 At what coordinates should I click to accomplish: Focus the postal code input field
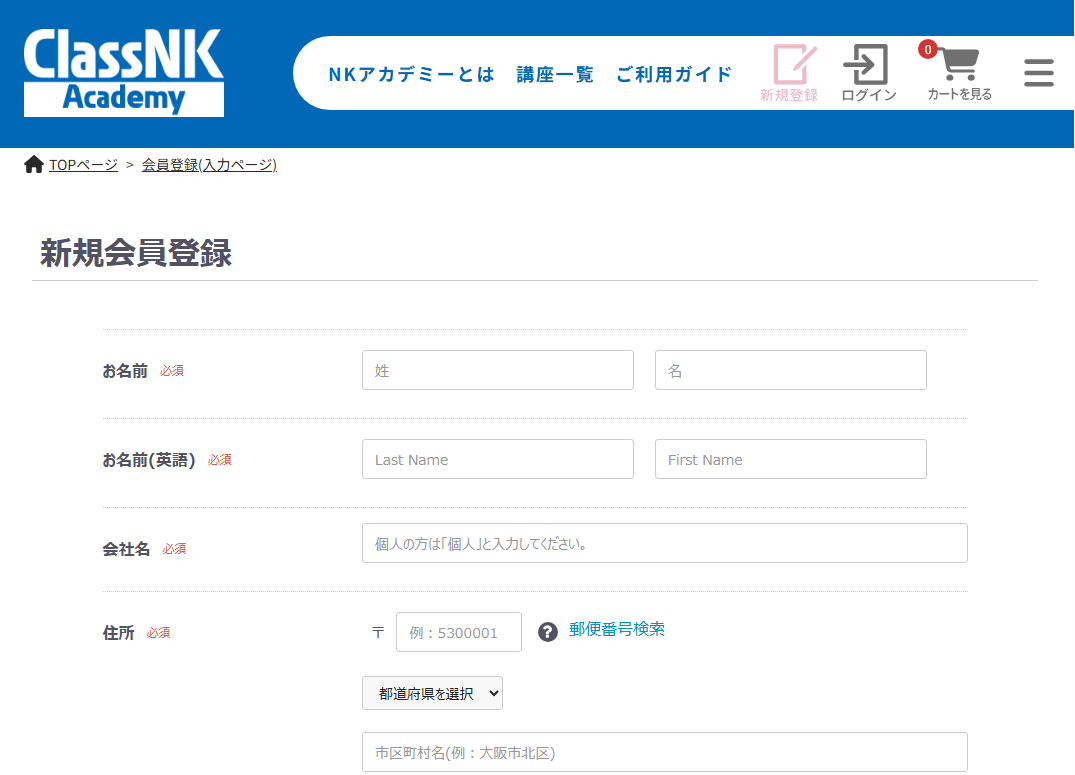(x=459, y=632)
